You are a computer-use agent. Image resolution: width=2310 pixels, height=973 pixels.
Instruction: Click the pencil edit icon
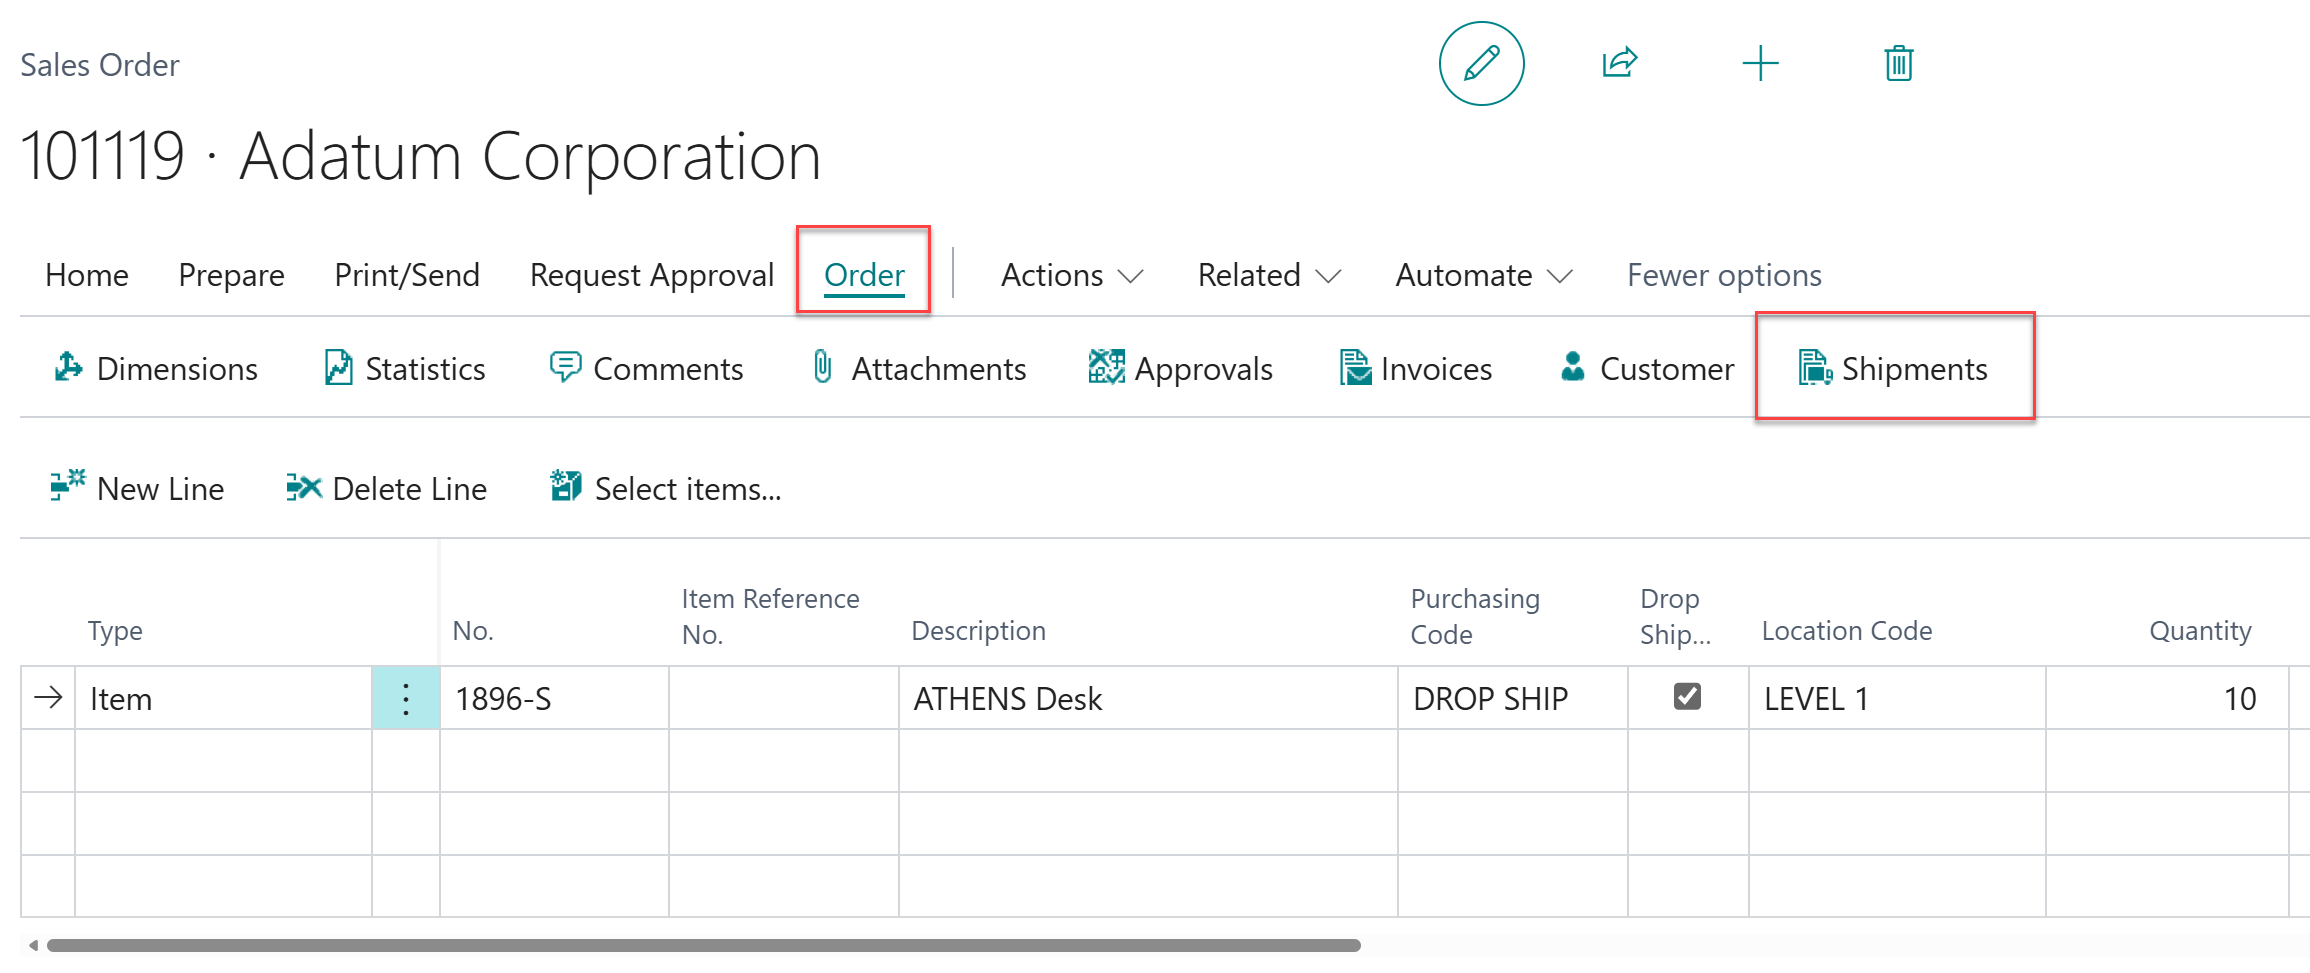[x=1481, y=64]
